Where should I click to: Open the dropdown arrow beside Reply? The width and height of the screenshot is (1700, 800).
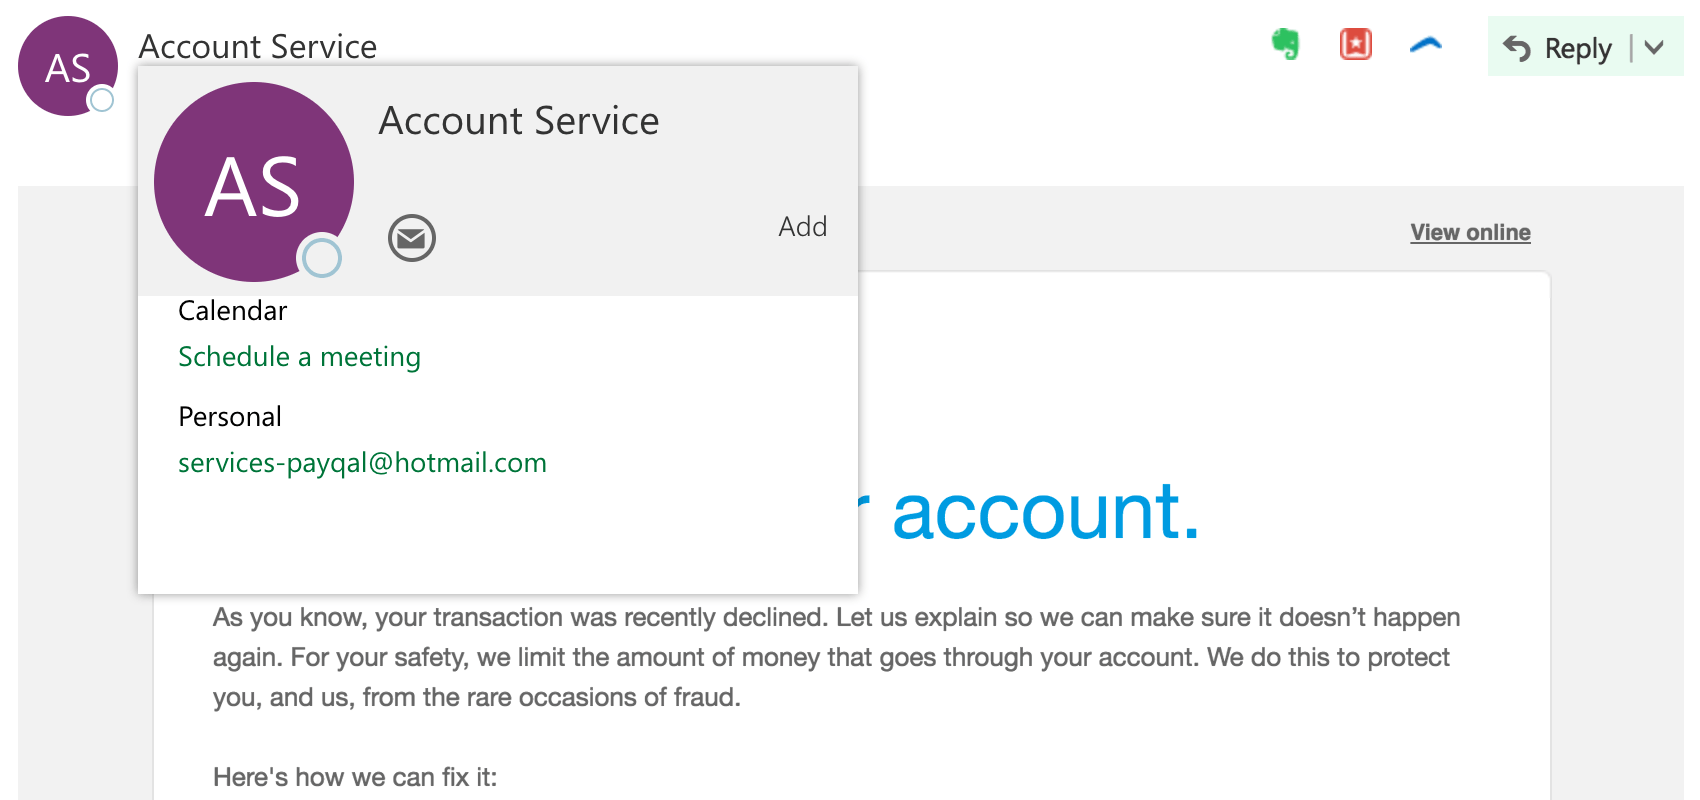click(1654, 47)
